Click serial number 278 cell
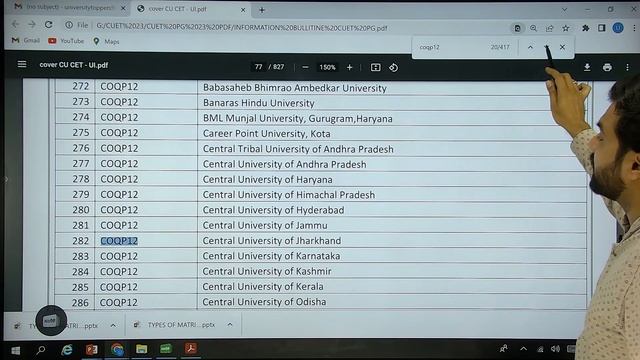 coord(80,179)
